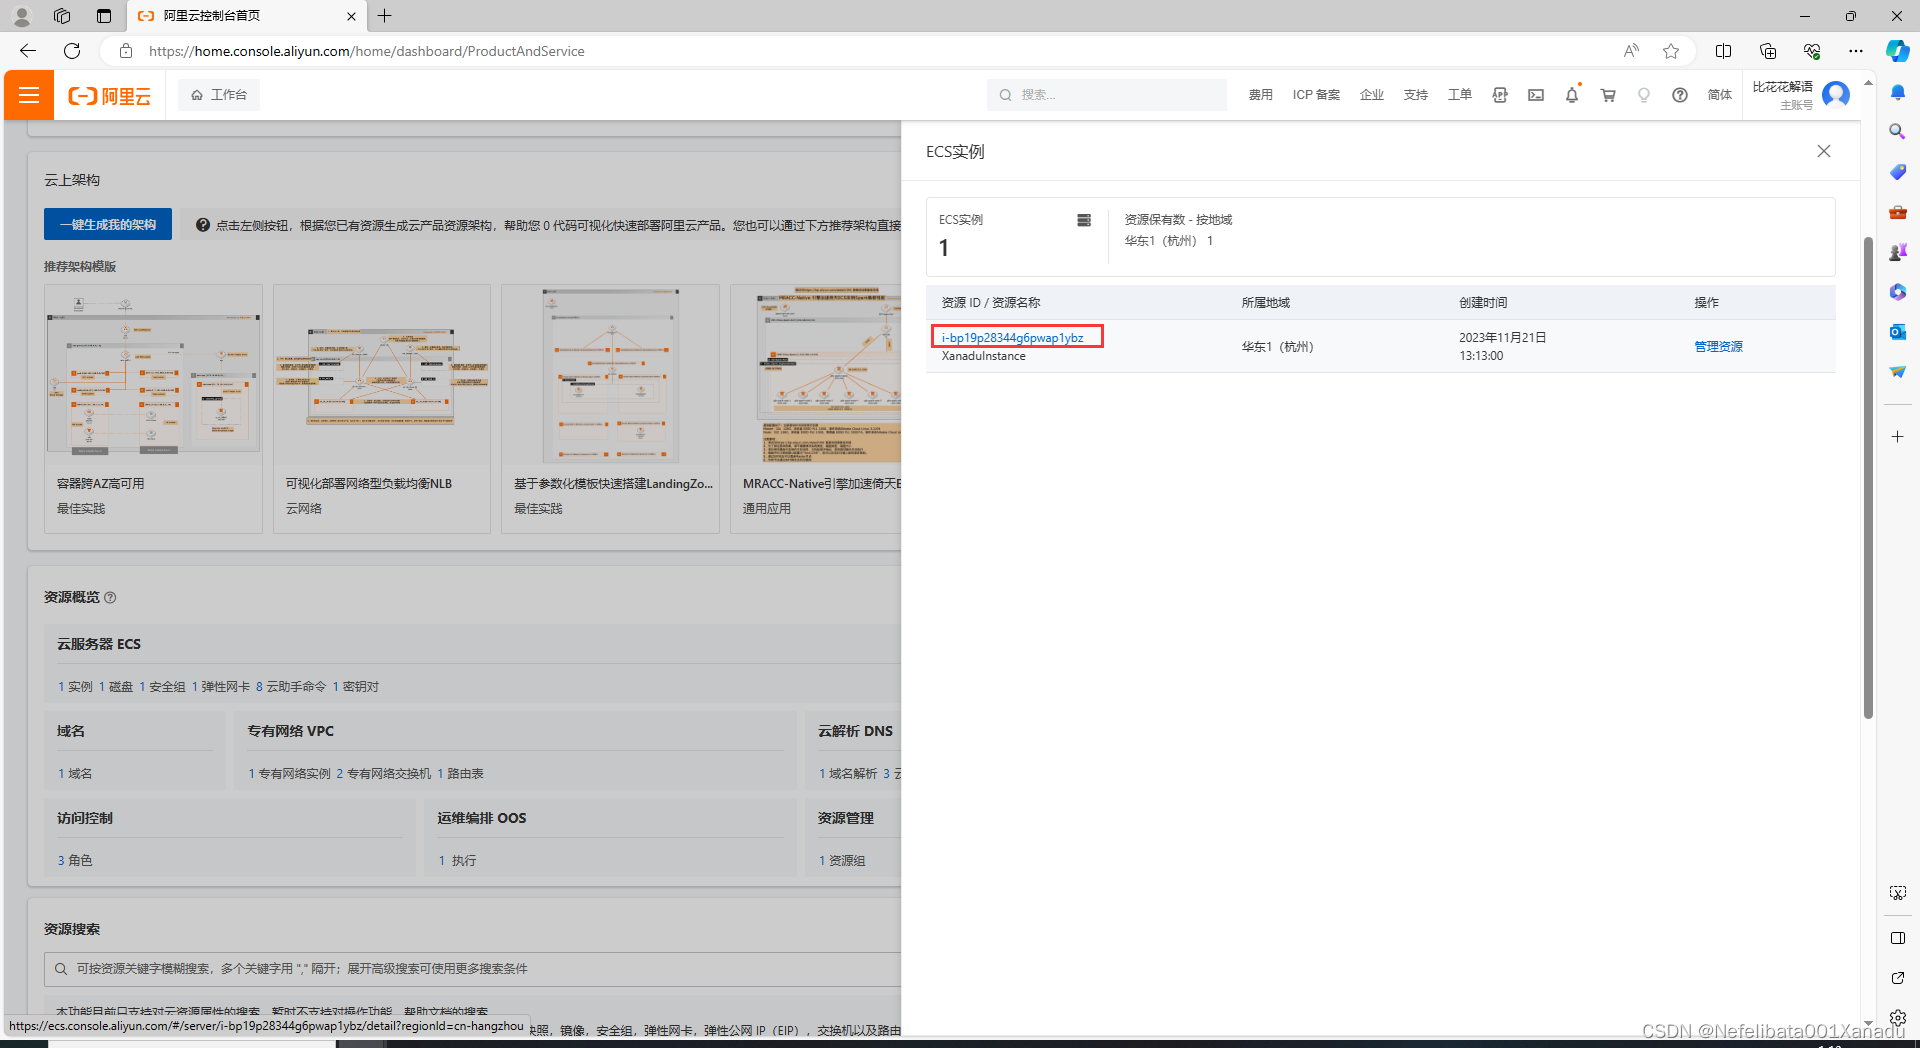This screenshot has width=1920, height=1048.
Task: Click the 1 执行 link under OOS
Action: (x=458, y=861)
